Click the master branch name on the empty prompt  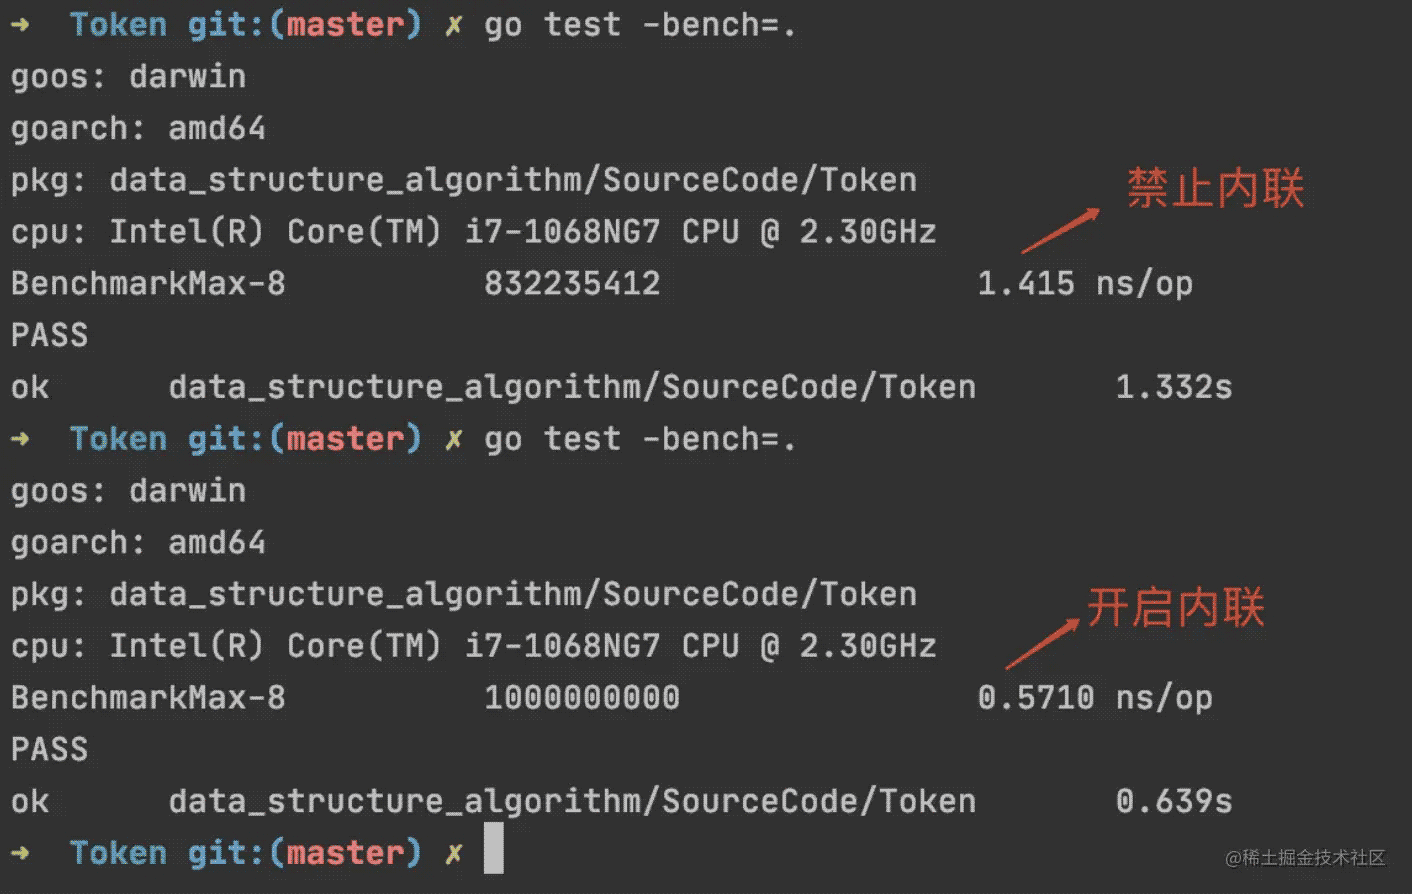point(345,853)
